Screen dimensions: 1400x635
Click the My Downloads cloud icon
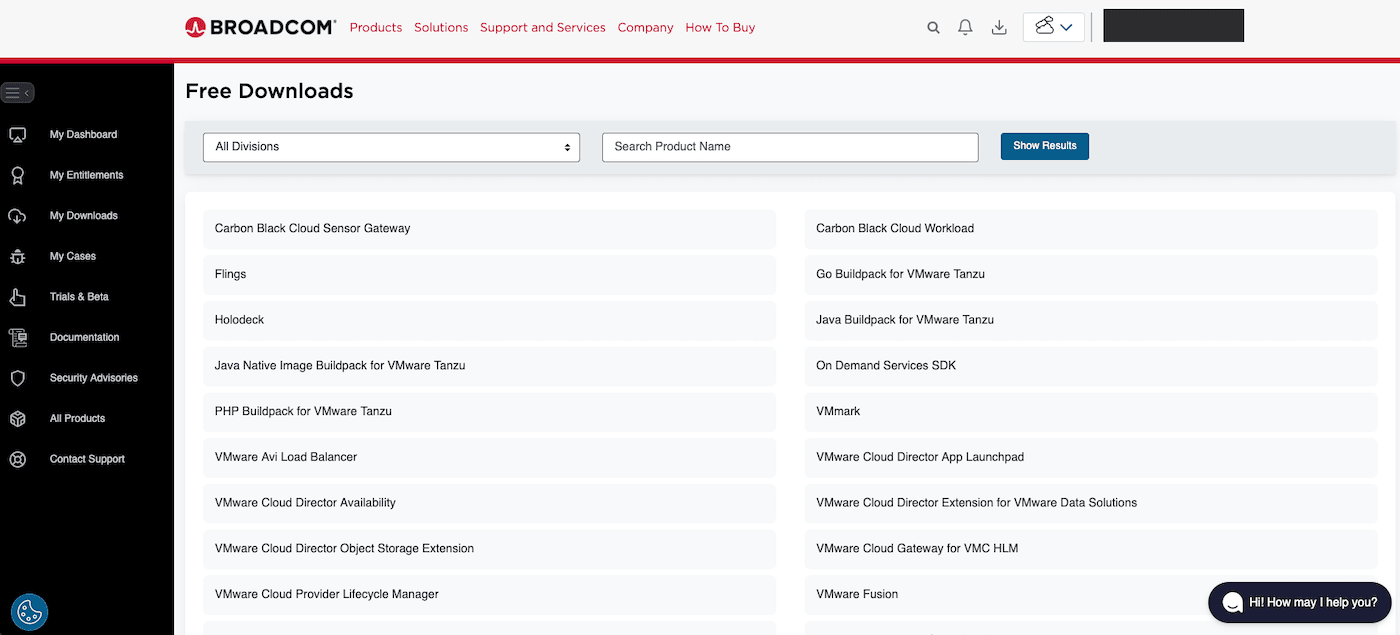coord(17,216)
